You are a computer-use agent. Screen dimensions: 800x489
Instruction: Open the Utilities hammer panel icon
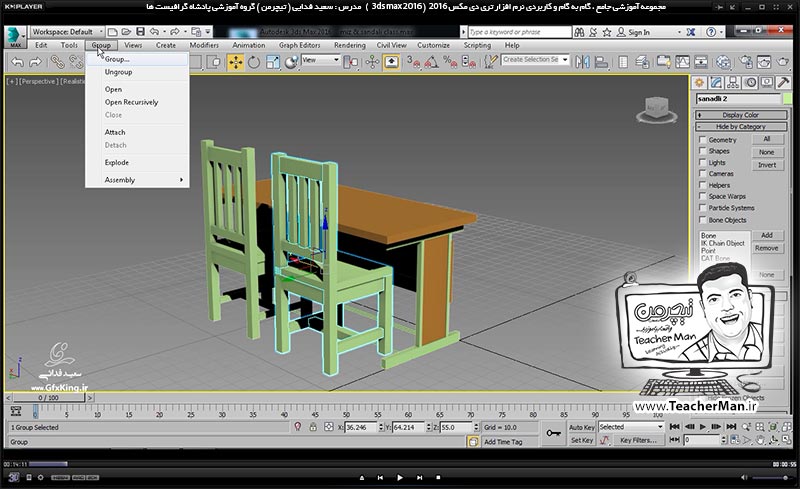(783, 83)
